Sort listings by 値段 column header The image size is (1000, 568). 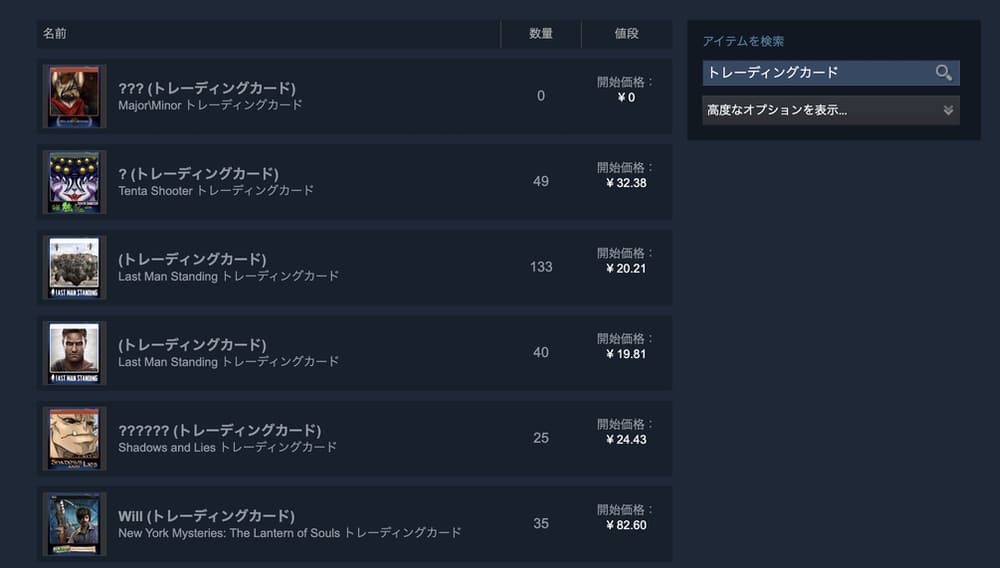point(627,34)
